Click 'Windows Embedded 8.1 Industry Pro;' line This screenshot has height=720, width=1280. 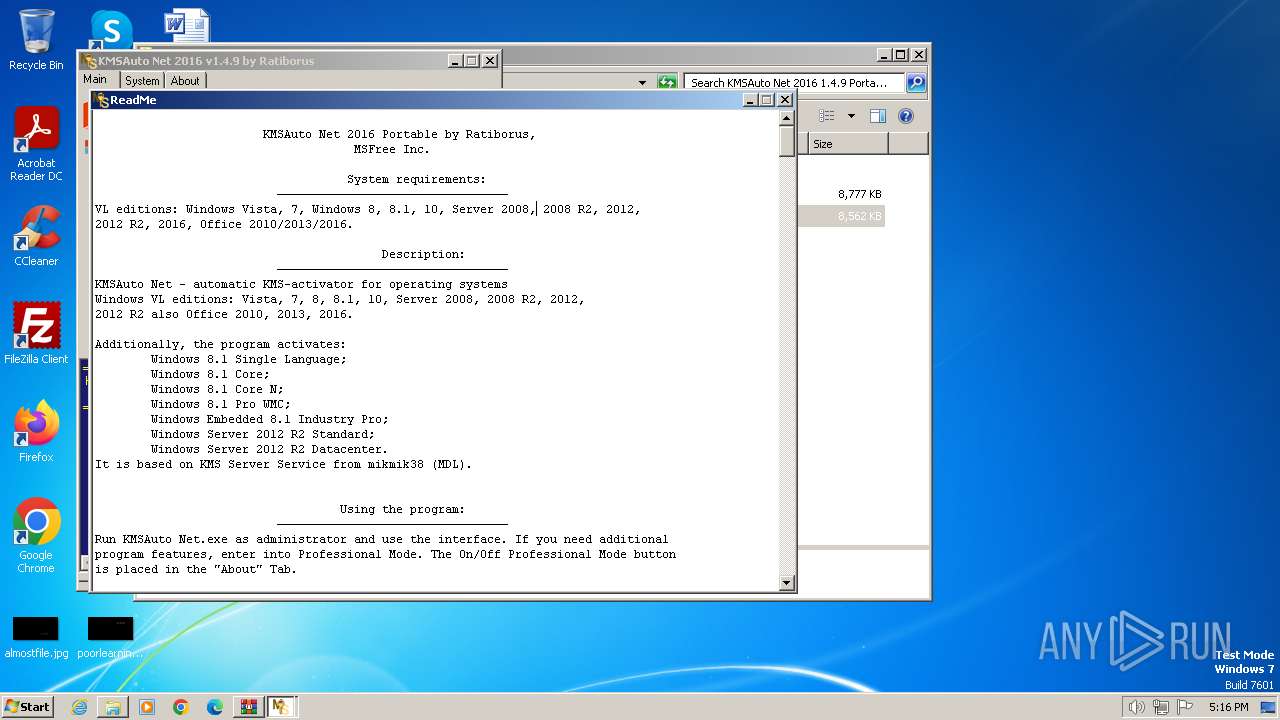pos(269,419)
